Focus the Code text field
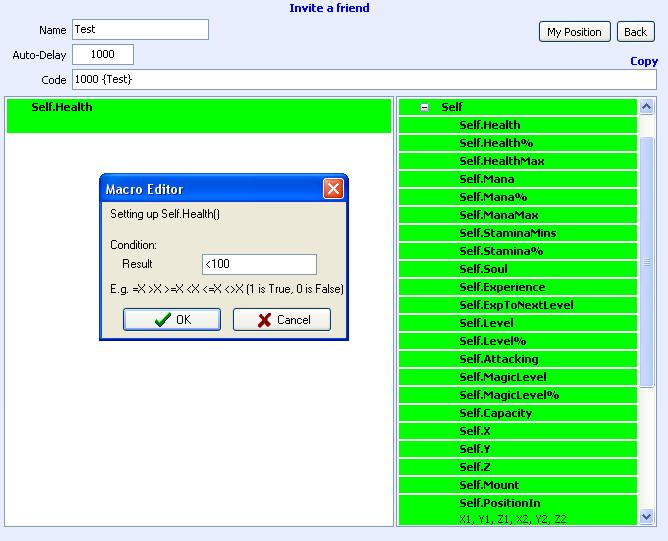This screenshot has width=668, height=541. pos(364,79)
